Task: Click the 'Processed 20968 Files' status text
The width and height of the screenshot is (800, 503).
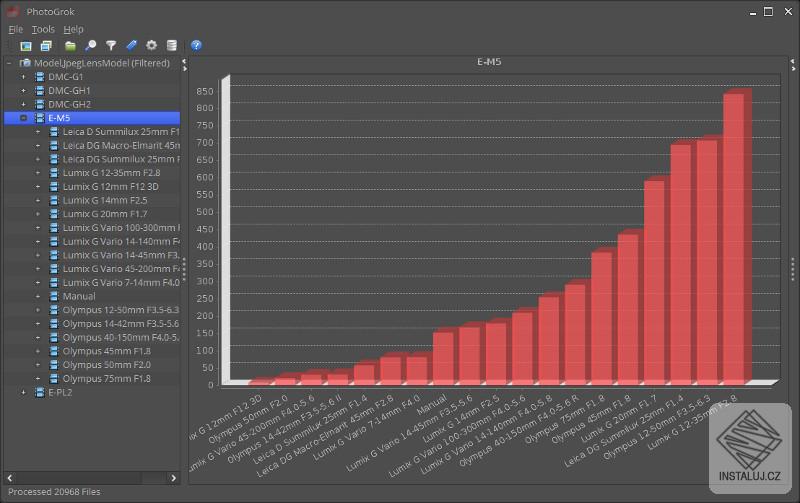Action: pos(54,492)
